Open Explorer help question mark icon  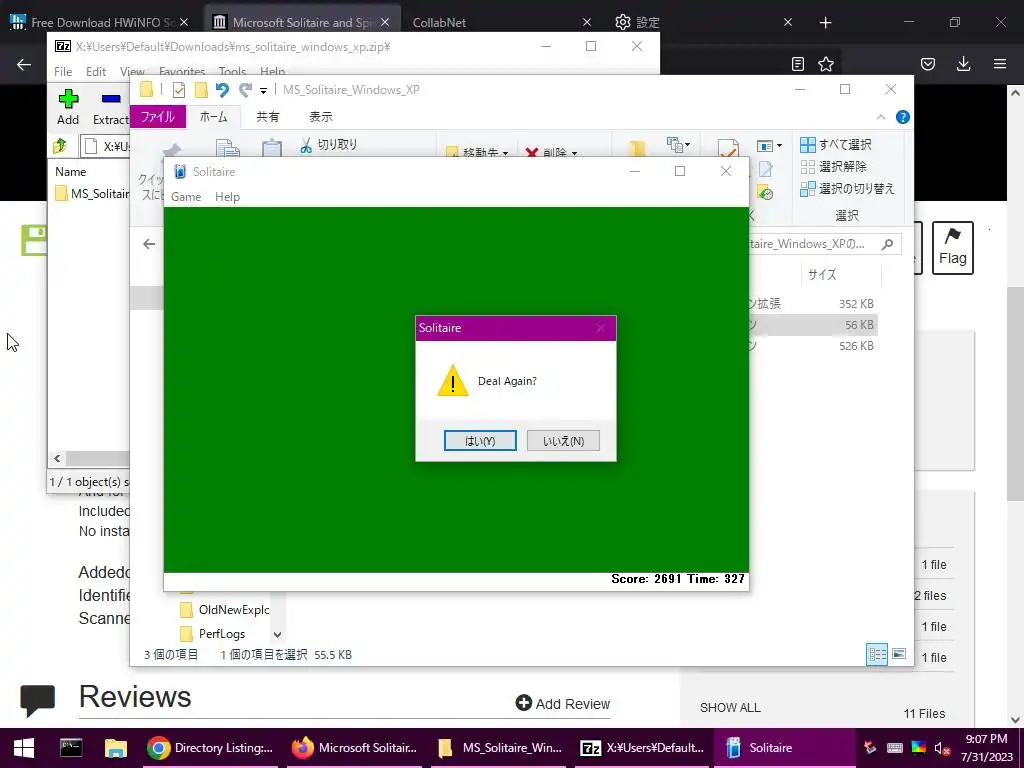tap(903, 117)
